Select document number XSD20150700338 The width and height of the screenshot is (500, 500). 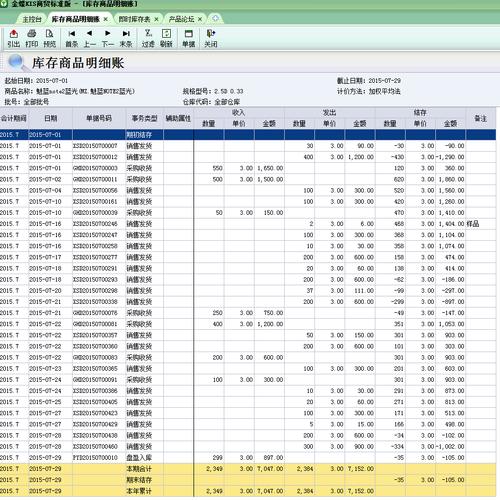click(x=95, y=302)
